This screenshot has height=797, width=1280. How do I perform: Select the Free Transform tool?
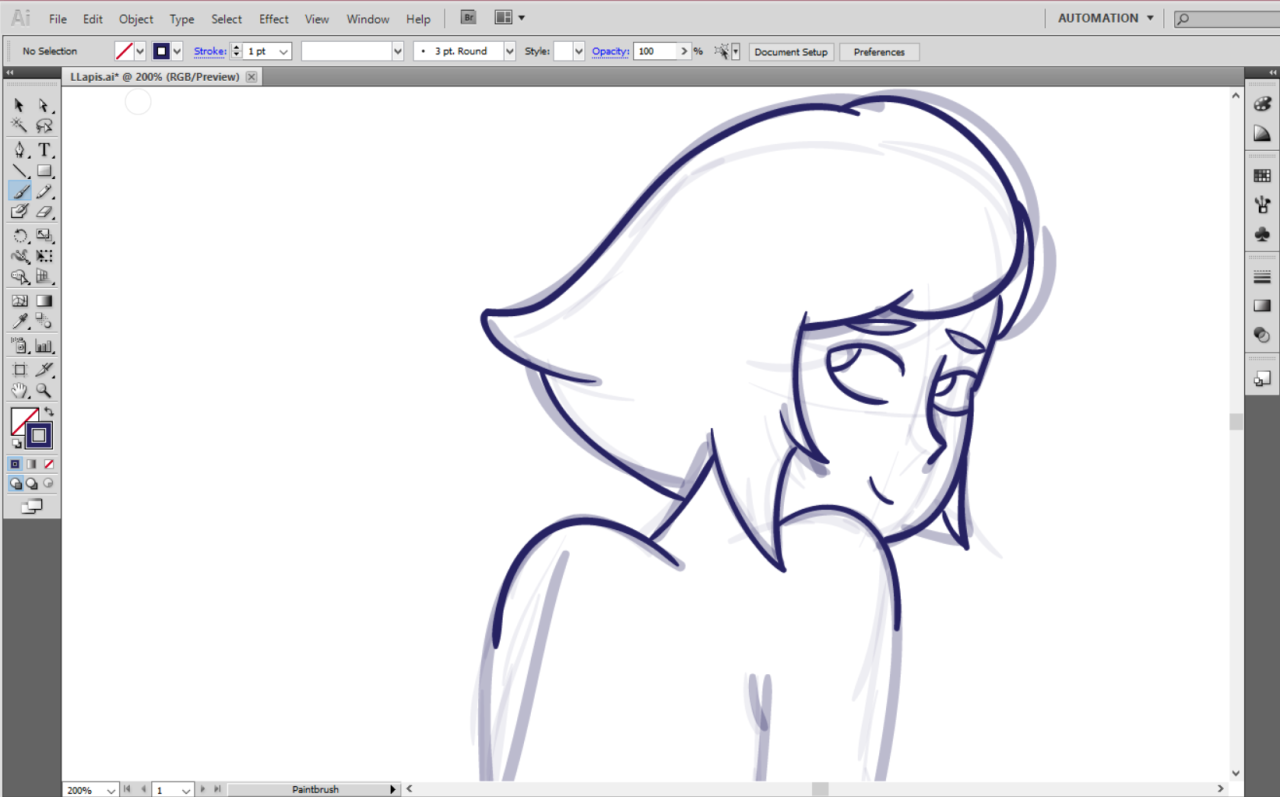pyautogui.click(x=44, y=257)
